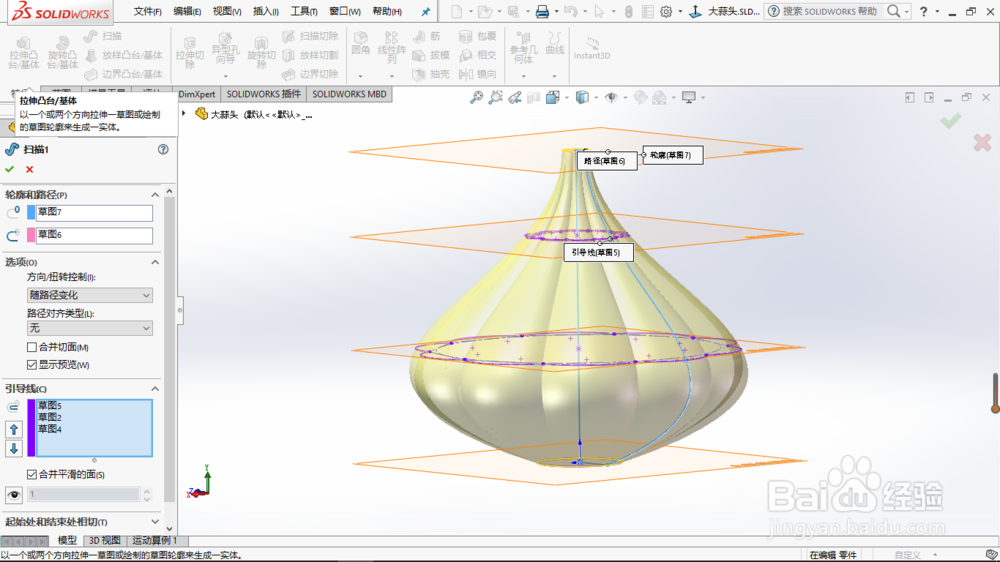Screen dimensions: 1000x562
Task: Collapse the 轮廓和路径 section
Action: click(155, 195)
